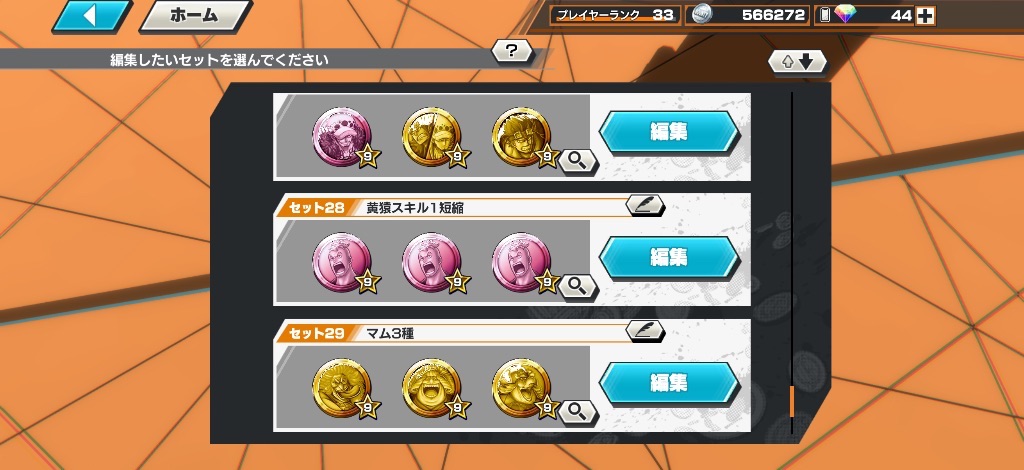Open the question mark help icon
The width and height of the screenshot is (1024, 470).
(511, 50)
